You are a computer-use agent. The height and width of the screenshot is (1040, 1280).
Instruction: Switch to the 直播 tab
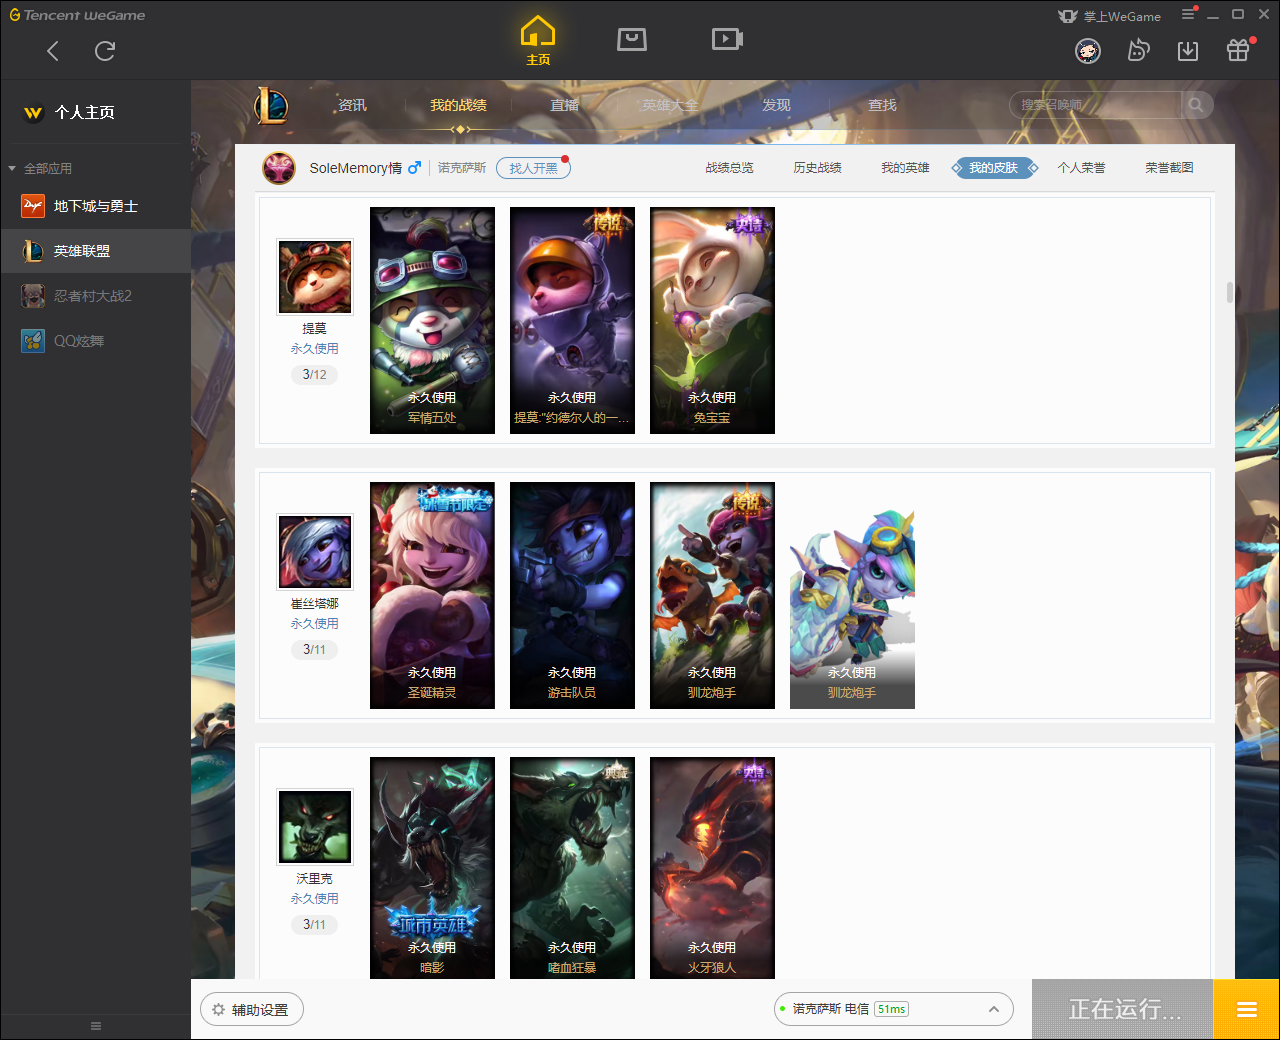pos(565,105)
